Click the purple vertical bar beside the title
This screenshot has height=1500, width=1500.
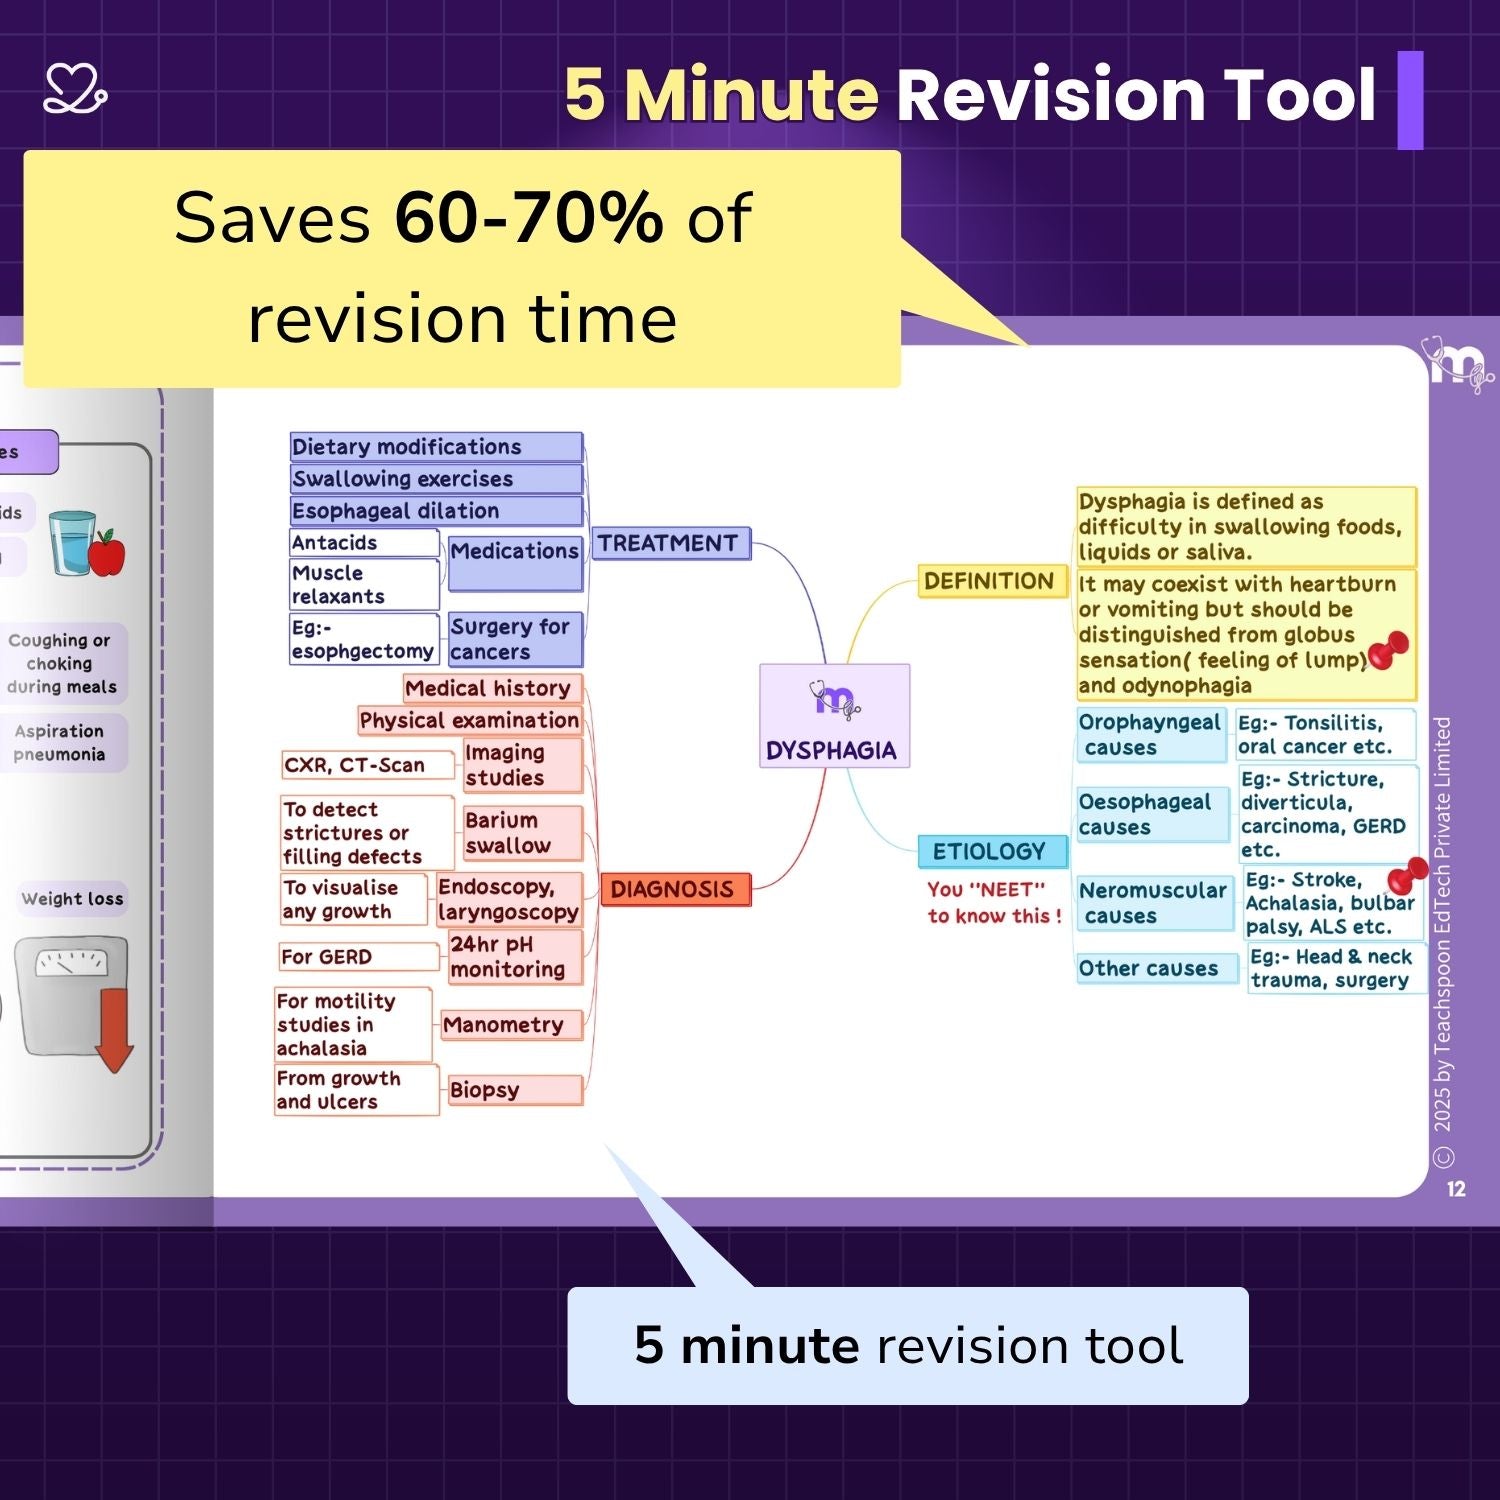pos(1410,100)
